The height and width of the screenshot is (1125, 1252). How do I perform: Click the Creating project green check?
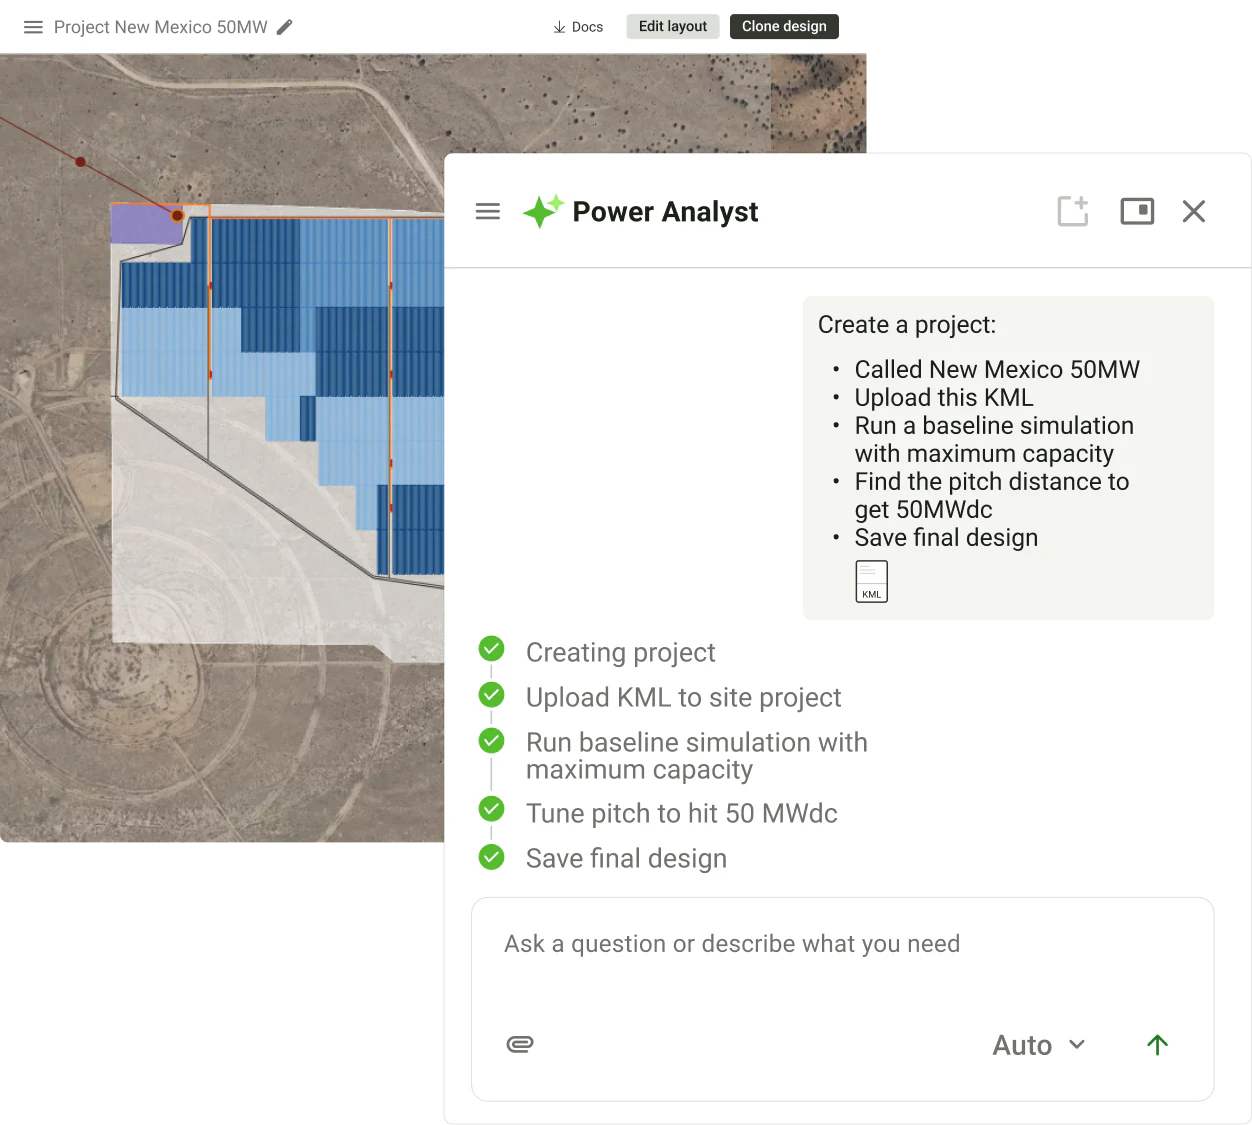click(491, 649)
